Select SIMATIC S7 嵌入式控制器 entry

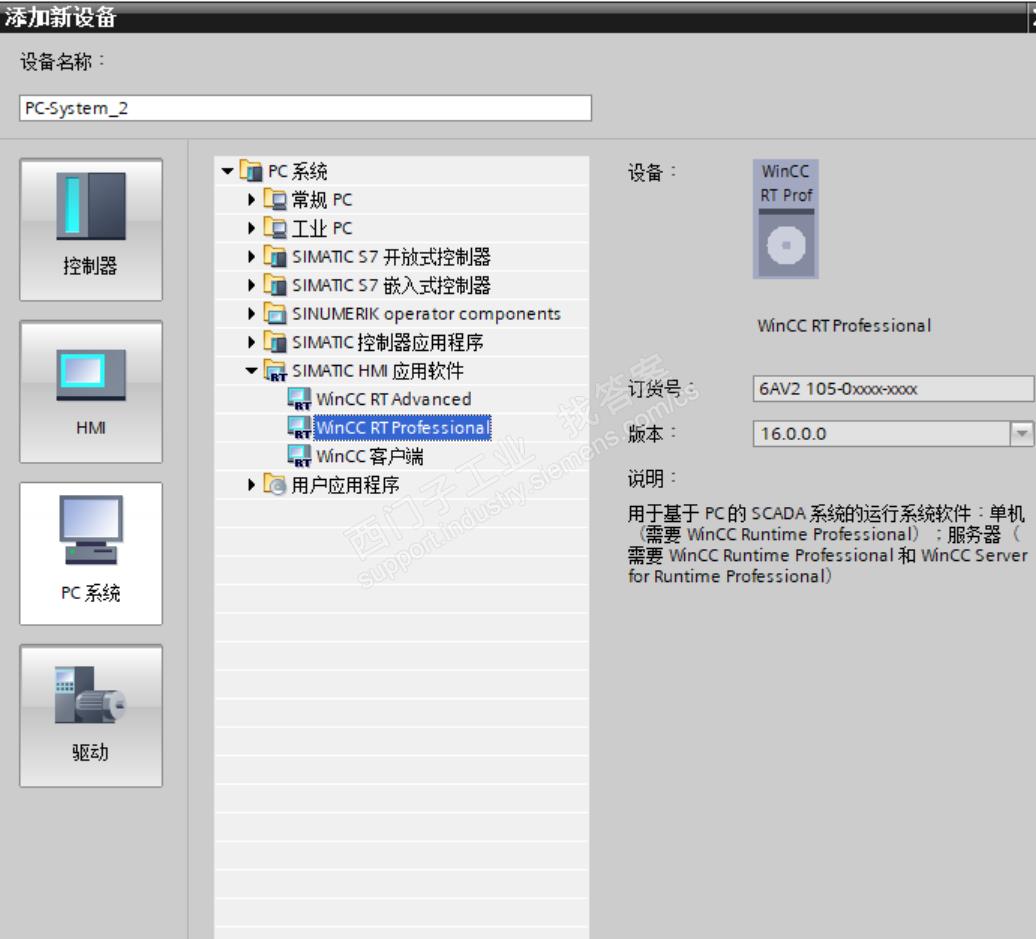click(391, 285)
